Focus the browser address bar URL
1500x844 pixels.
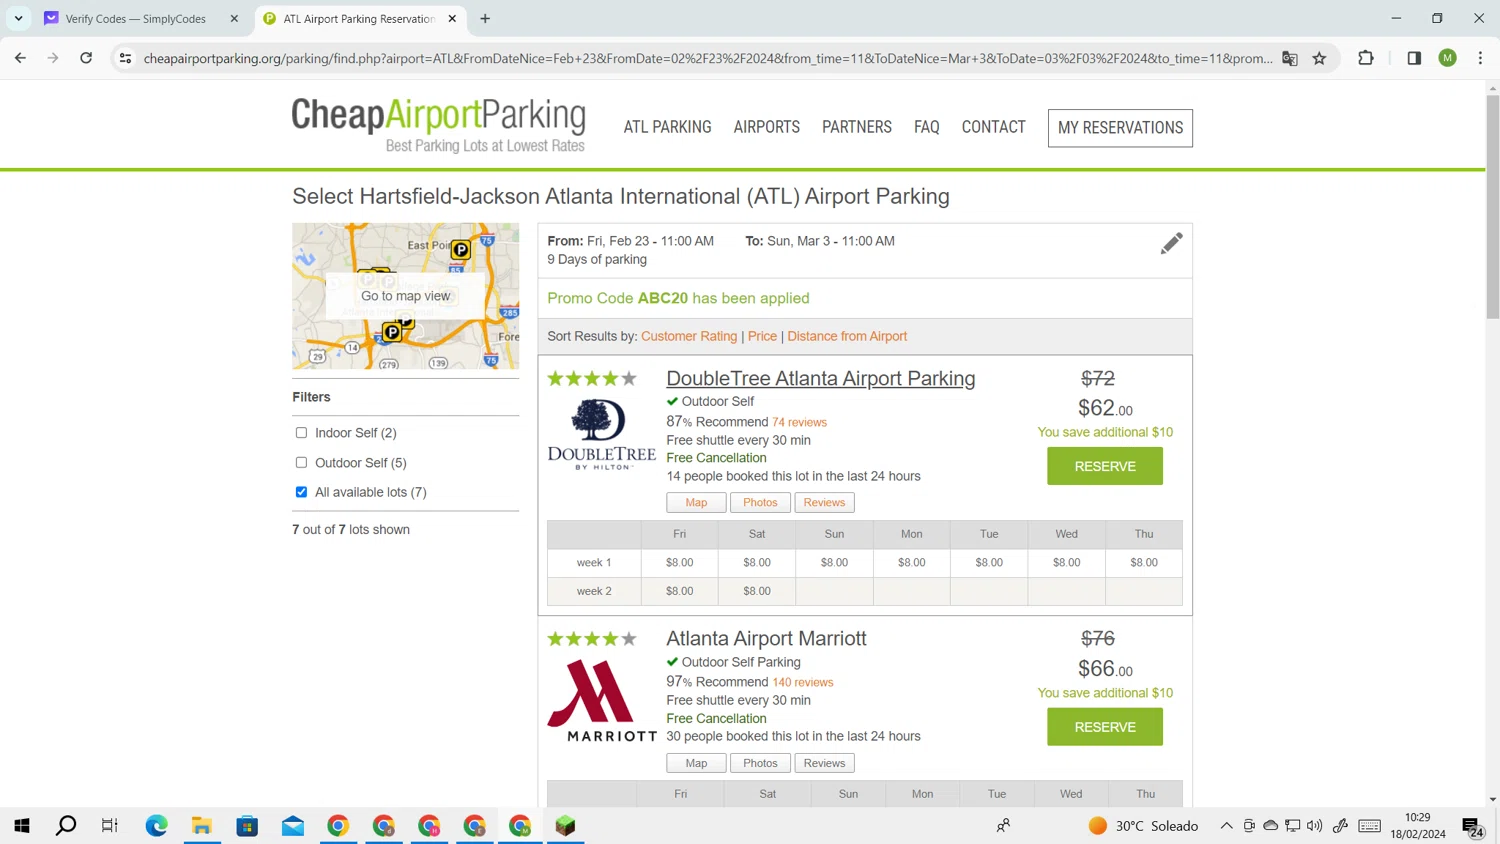707,58
